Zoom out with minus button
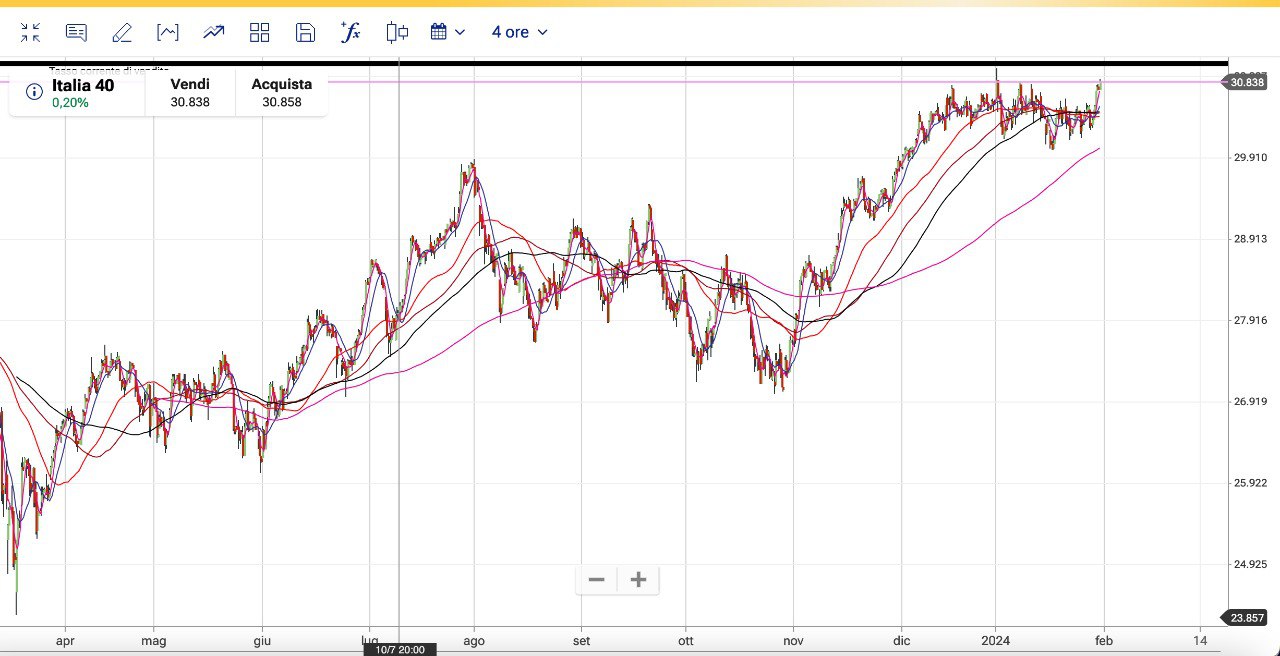Viewport: 1280px width, 656px height. click(x=597, y=580)
